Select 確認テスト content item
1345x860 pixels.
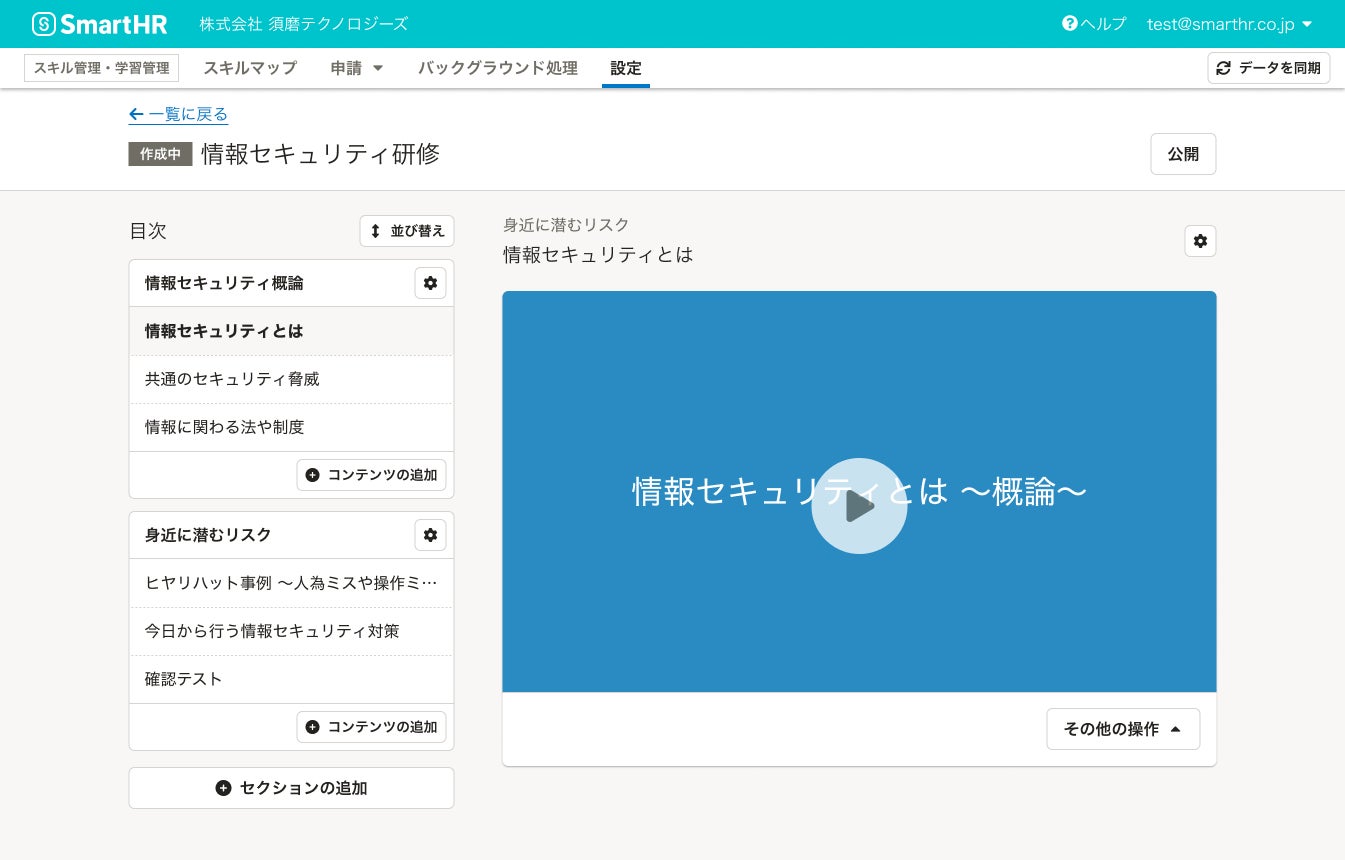point(291,679)
